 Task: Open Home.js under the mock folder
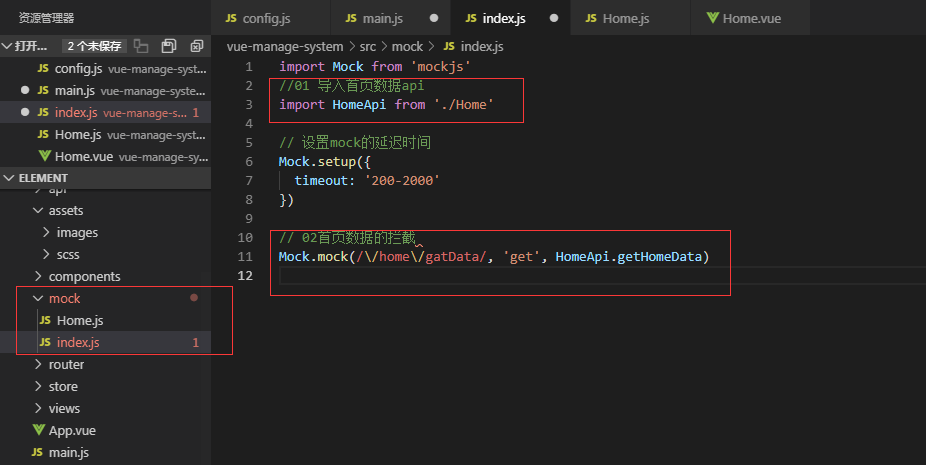pyautogui.click(x=105, y=320)
